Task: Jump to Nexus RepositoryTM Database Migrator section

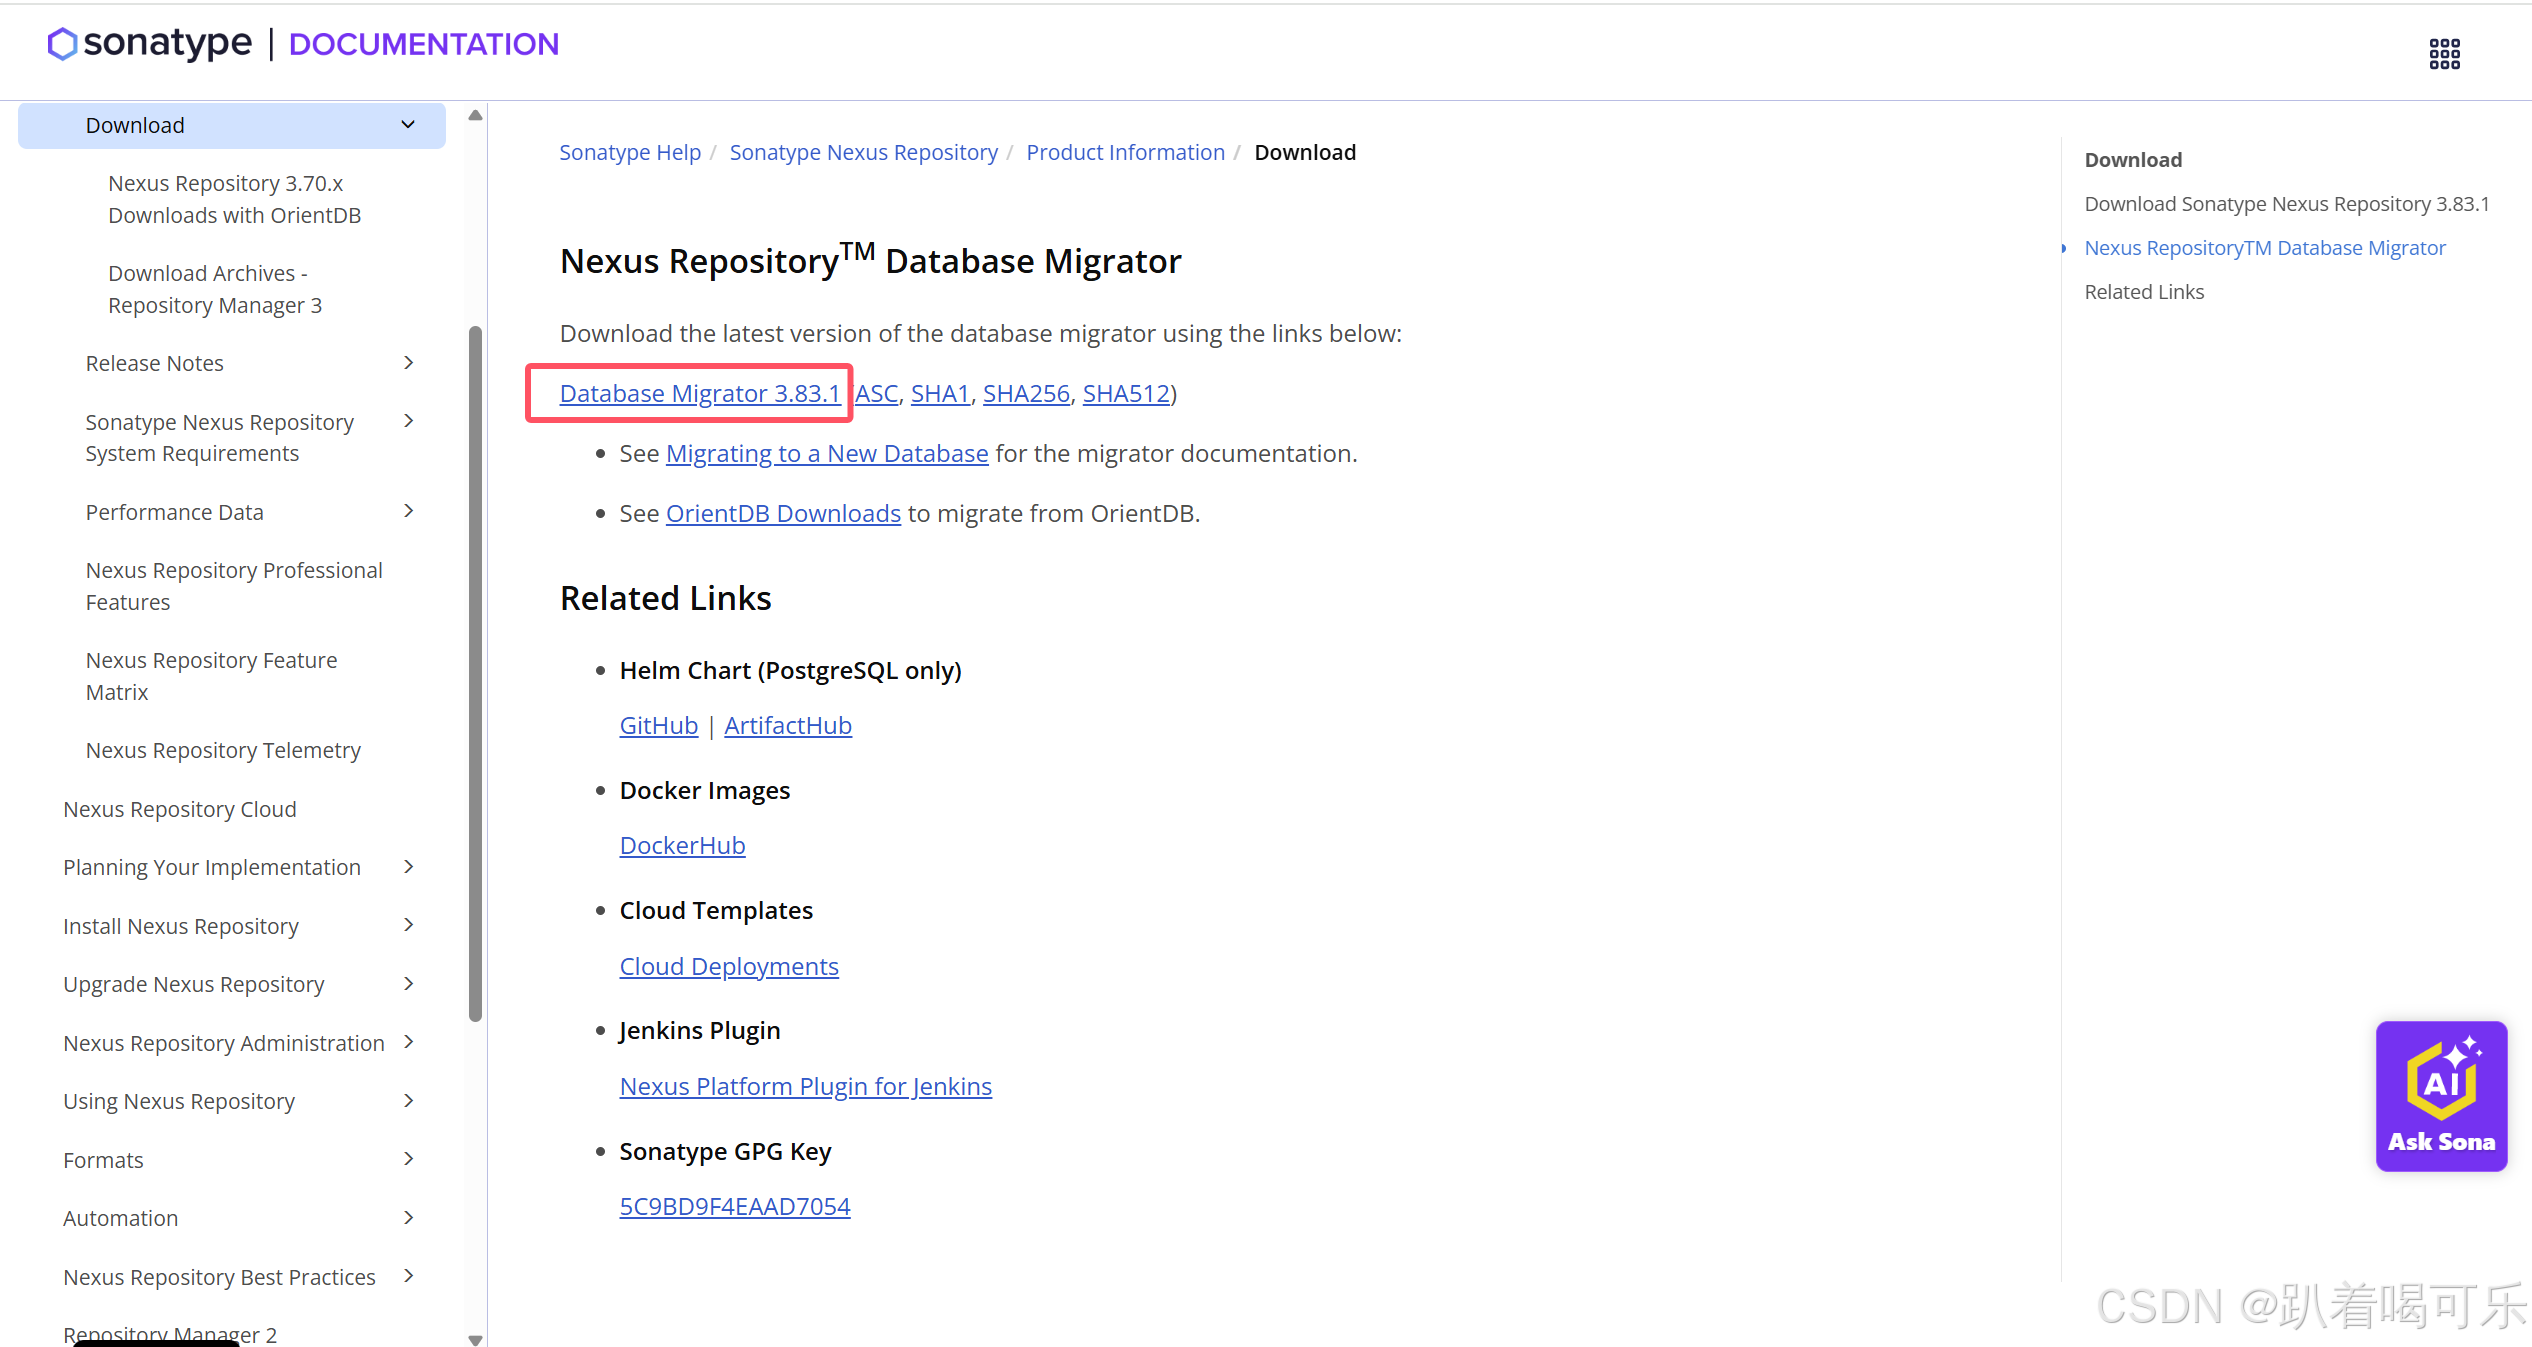Action: coord(2264,248)
